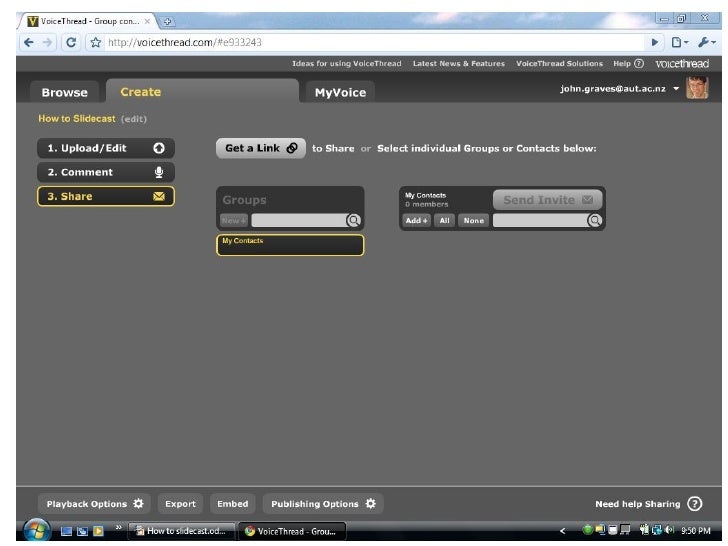Switch to the Browse tab
The height and width of the screenshot is (546, 728).
[x=65, y=92]
